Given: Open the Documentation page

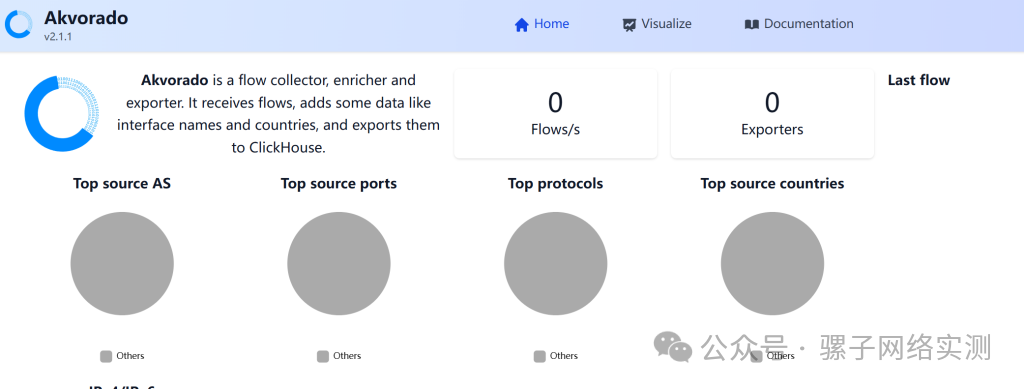Looking at the screenshot, I should 799,24.
